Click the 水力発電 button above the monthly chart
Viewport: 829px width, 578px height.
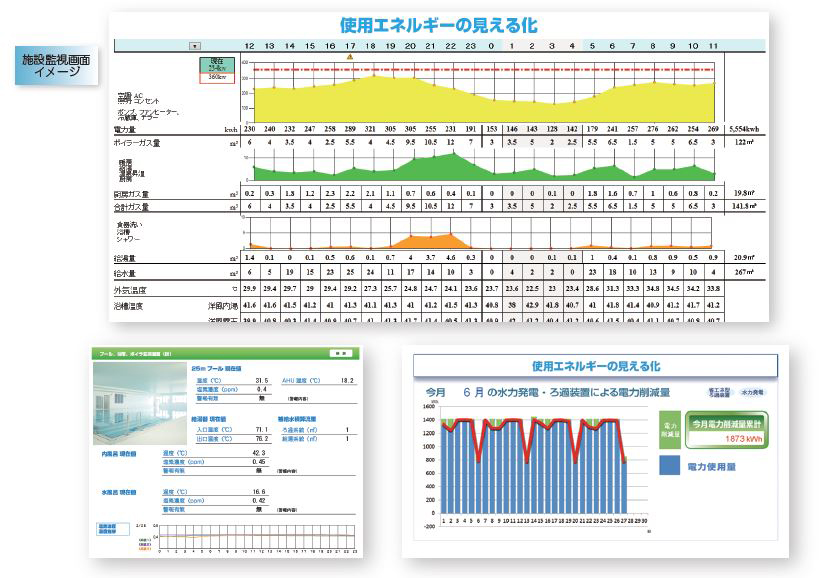(752, 392)
